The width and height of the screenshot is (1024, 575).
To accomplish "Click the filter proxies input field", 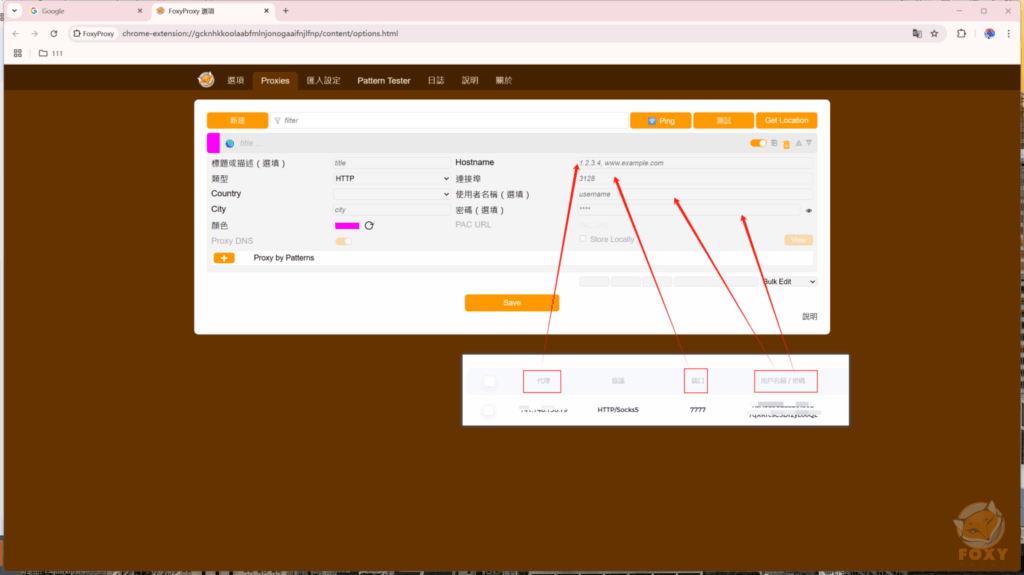I will pyautogui.click(x=449, y=120).
